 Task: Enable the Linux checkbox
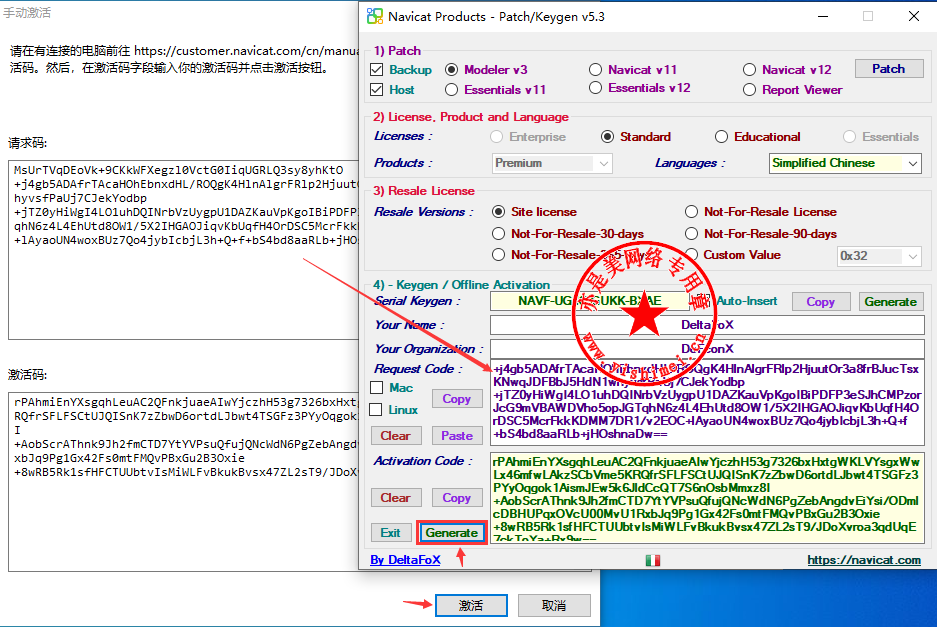coord(376,409)
